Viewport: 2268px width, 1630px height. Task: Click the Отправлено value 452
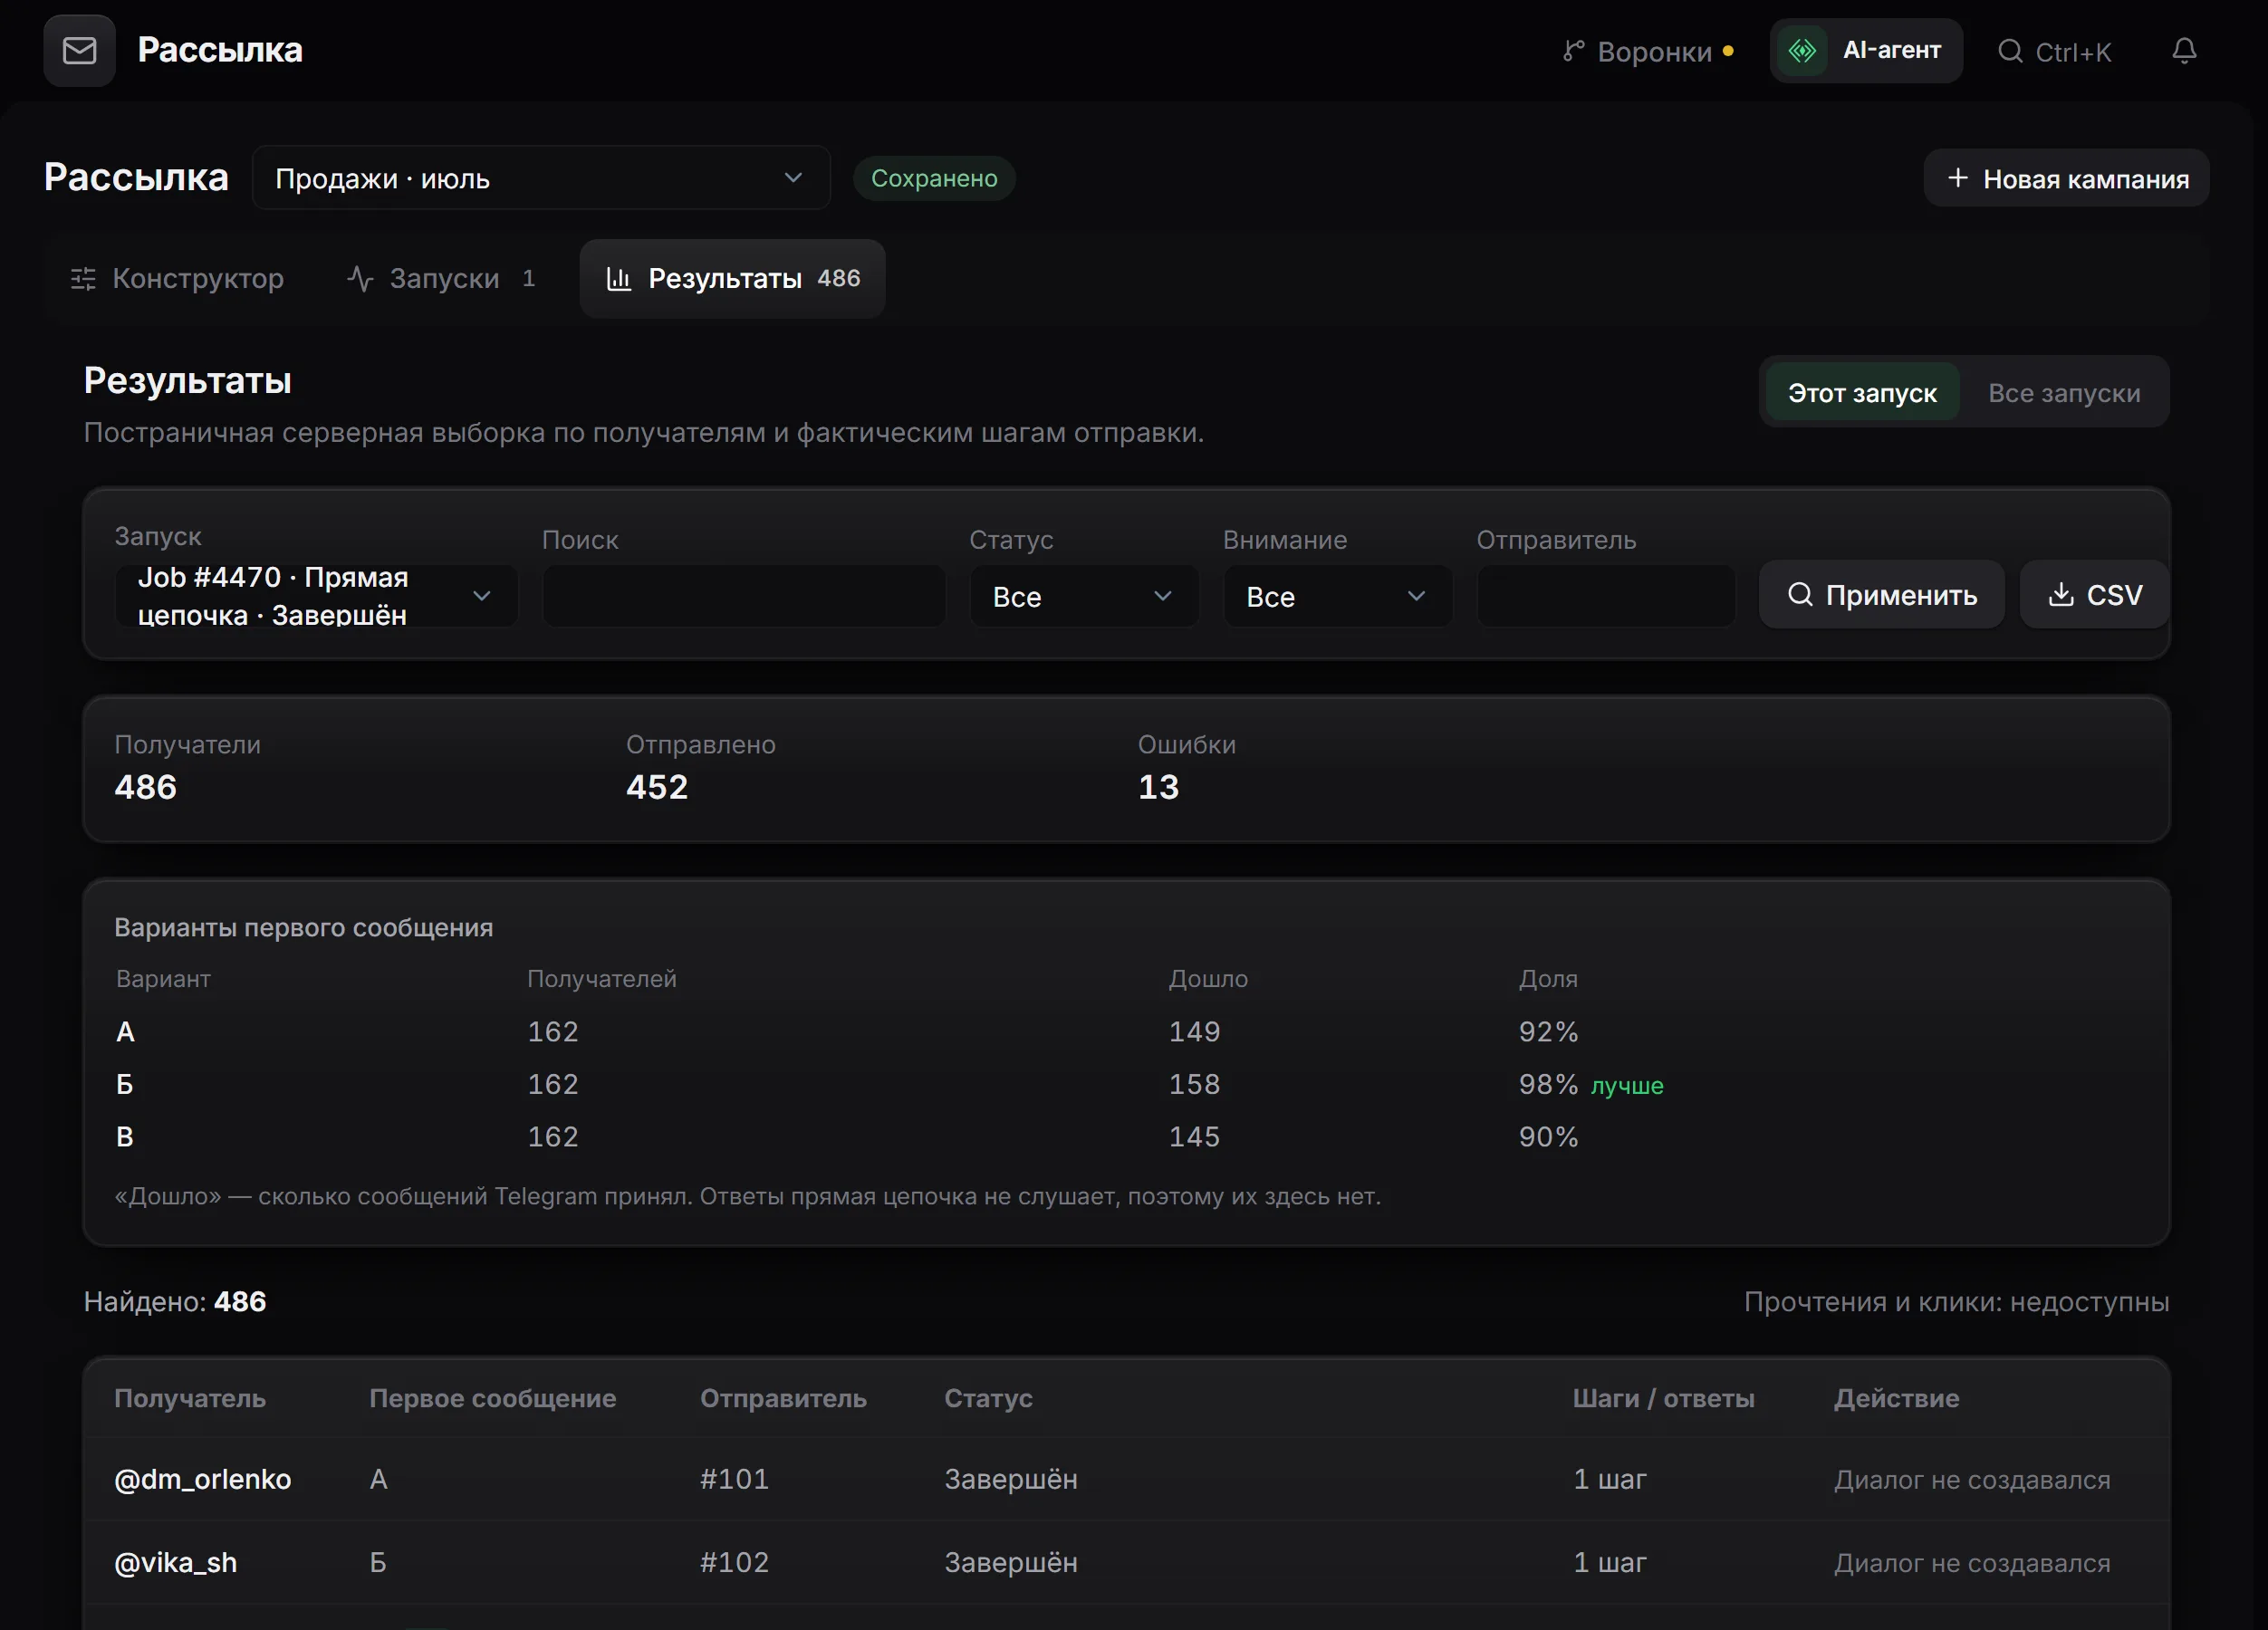(x=657, y=787)
